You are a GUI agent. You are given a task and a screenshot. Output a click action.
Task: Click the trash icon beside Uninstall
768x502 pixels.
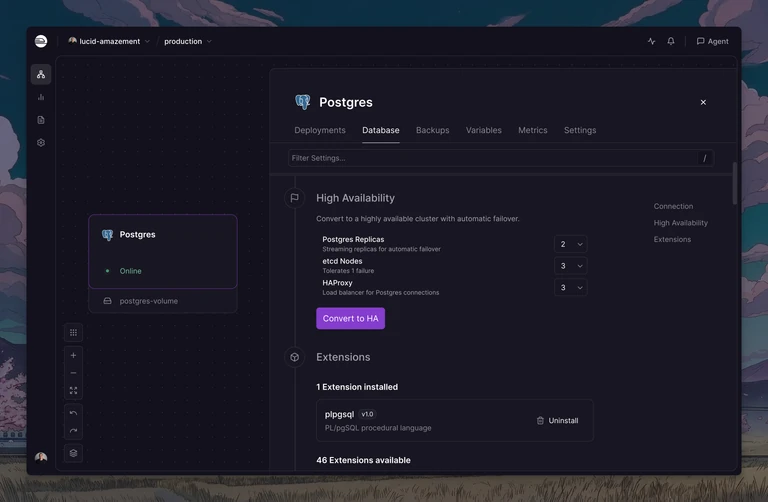point(540,421)
